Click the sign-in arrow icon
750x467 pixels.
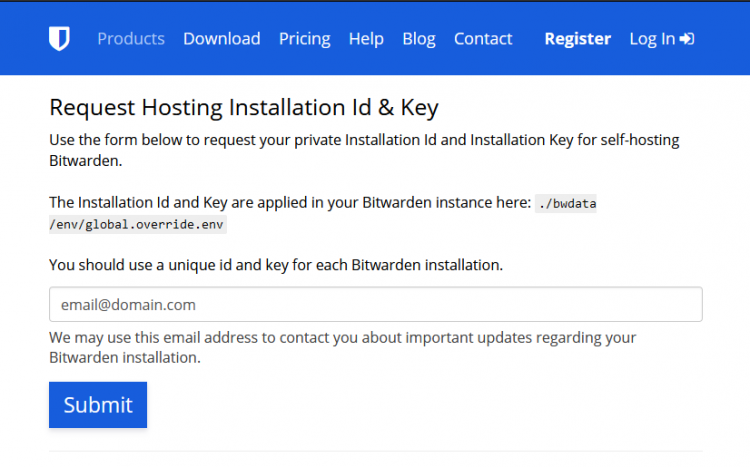[x=687, y=39]
